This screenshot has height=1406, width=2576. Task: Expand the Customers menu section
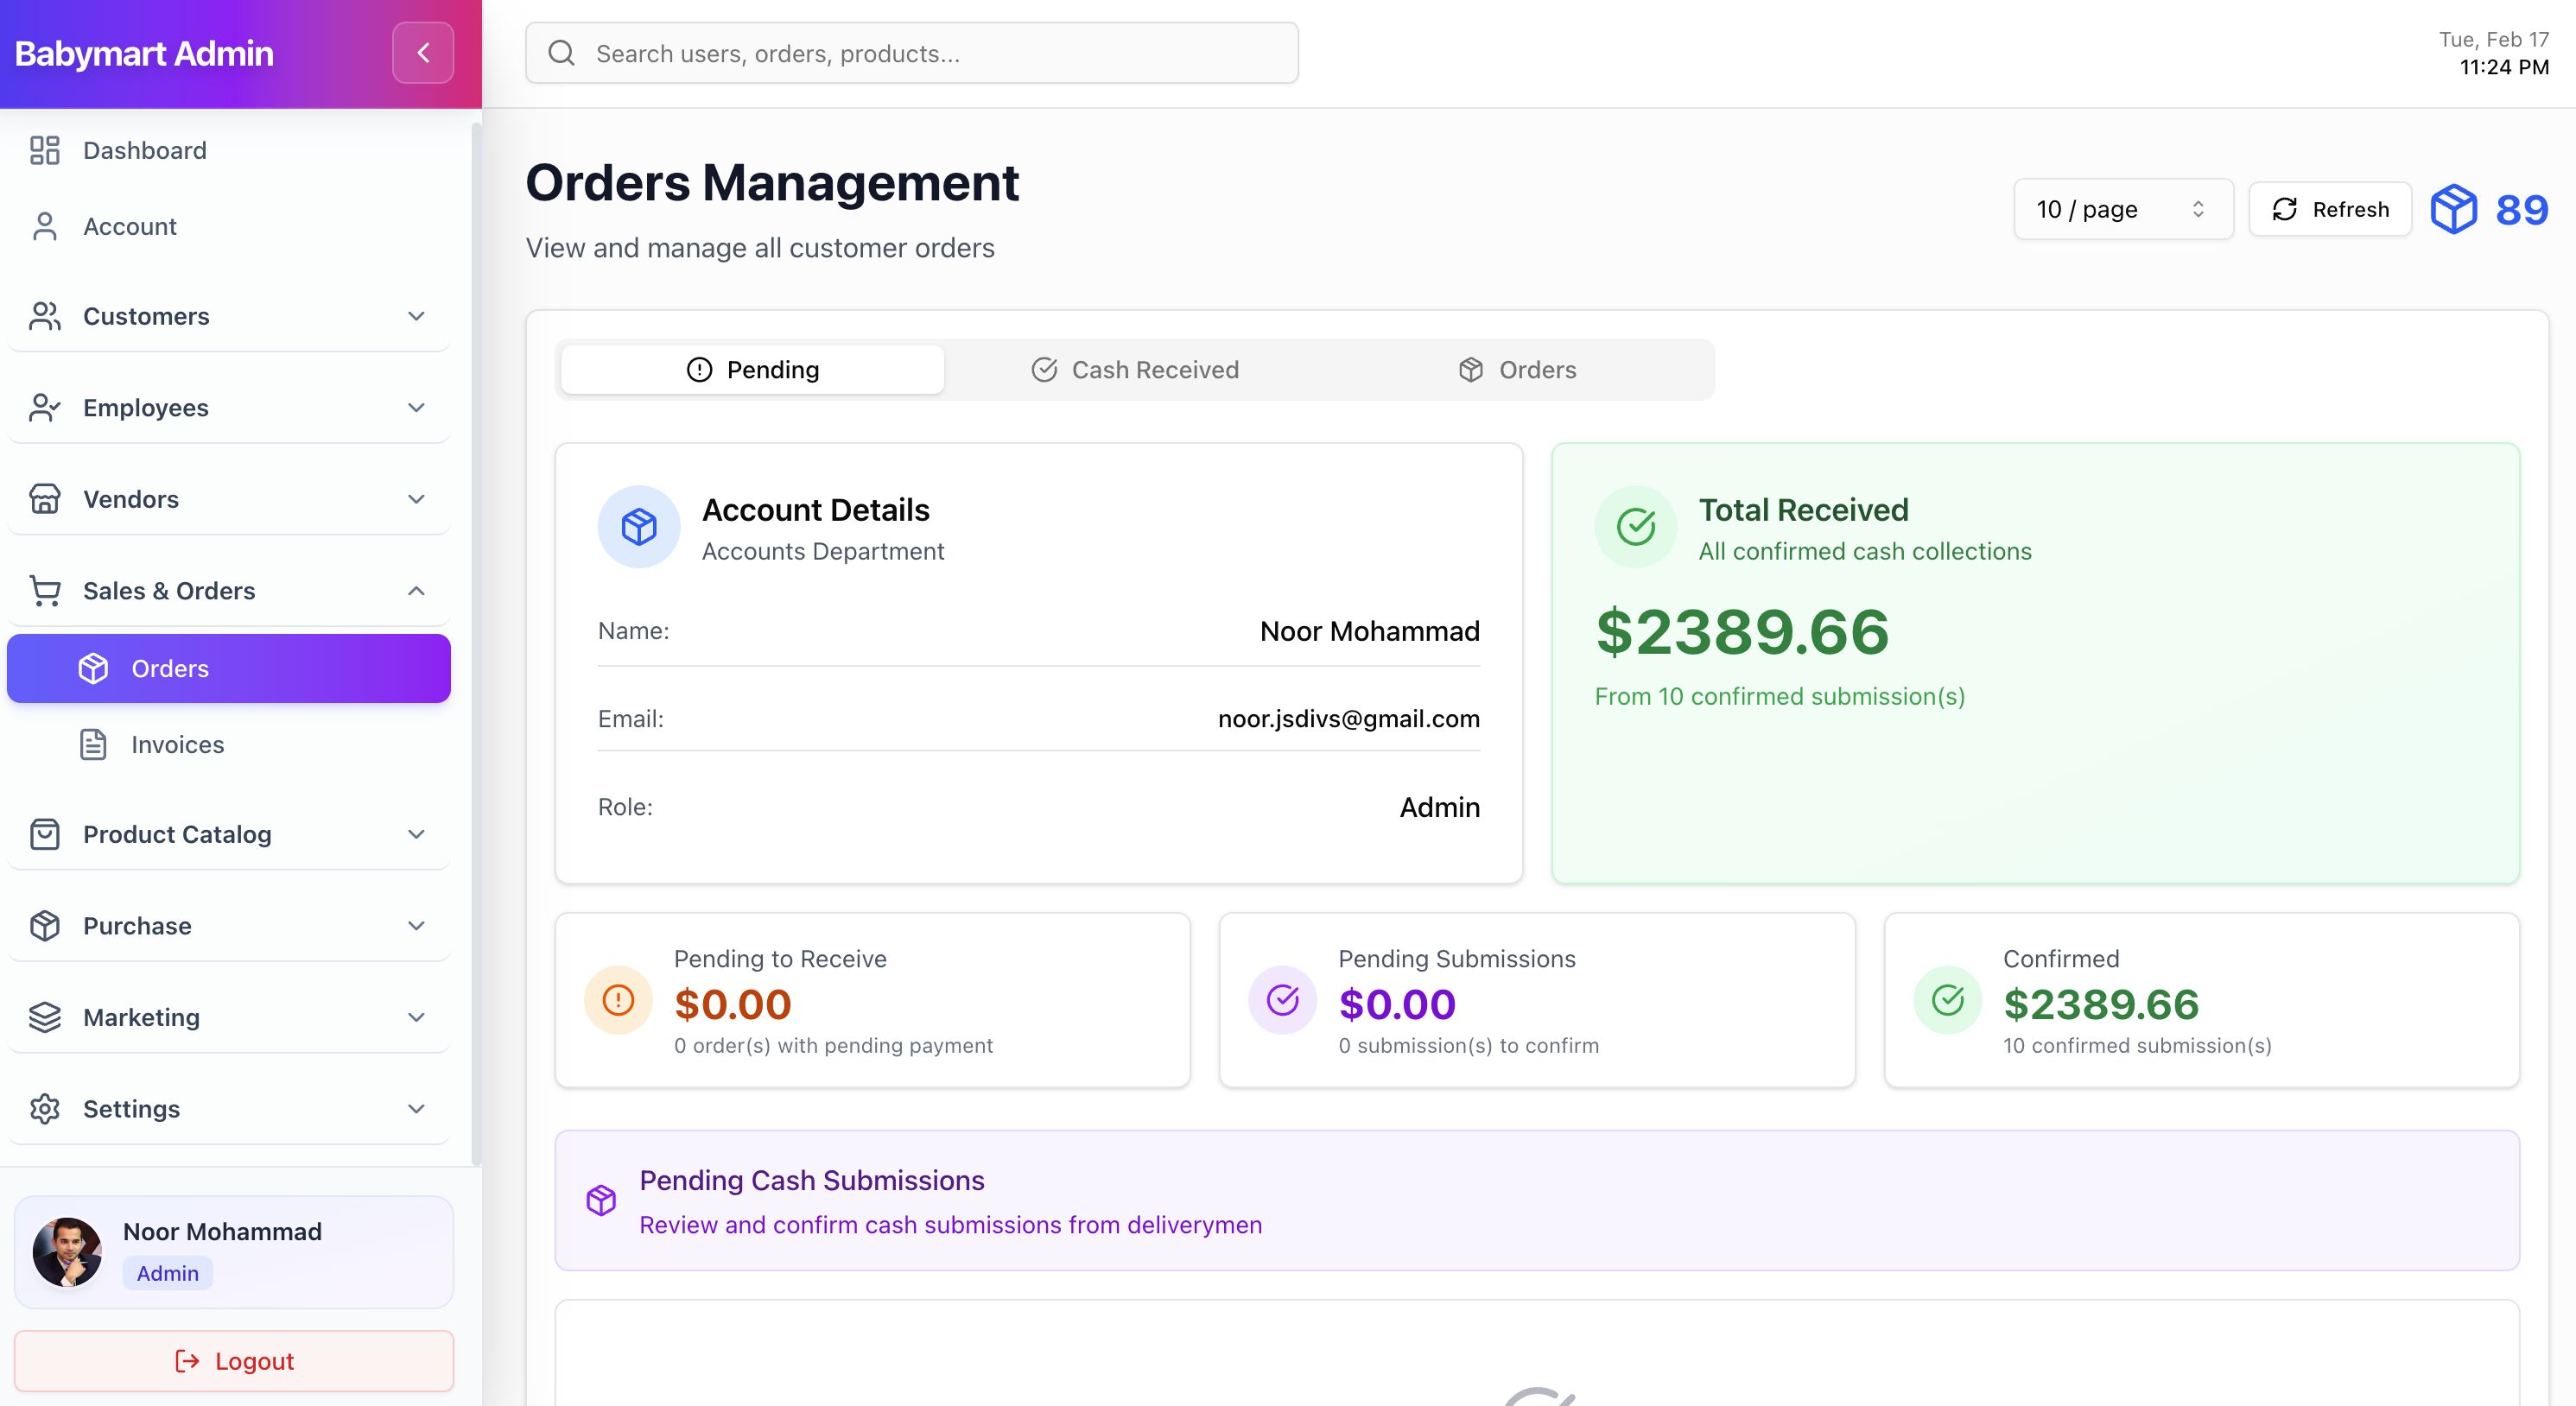click(x=228, y=316)
